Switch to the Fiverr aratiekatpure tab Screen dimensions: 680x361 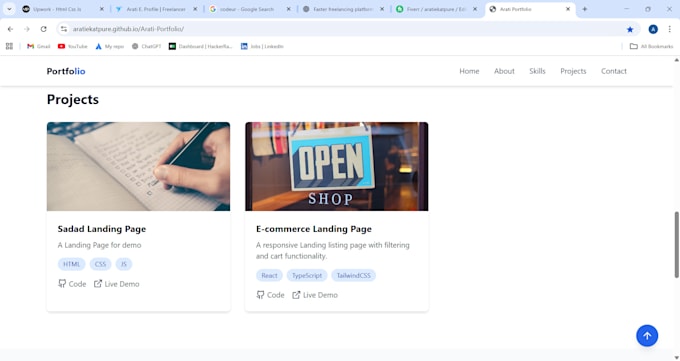coord(437,9)
